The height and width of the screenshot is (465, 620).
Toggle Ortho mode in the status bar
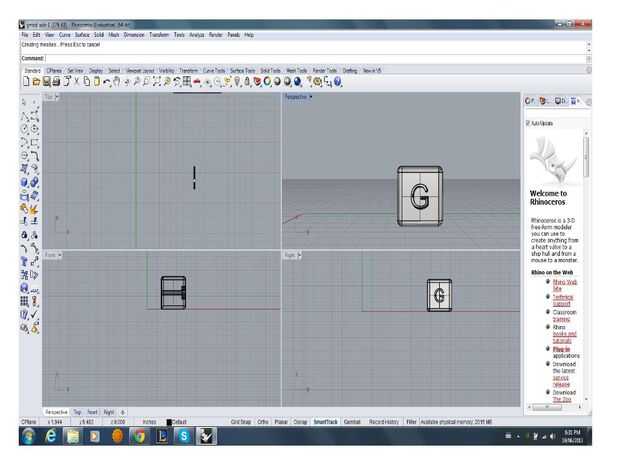tap(263, 422)
